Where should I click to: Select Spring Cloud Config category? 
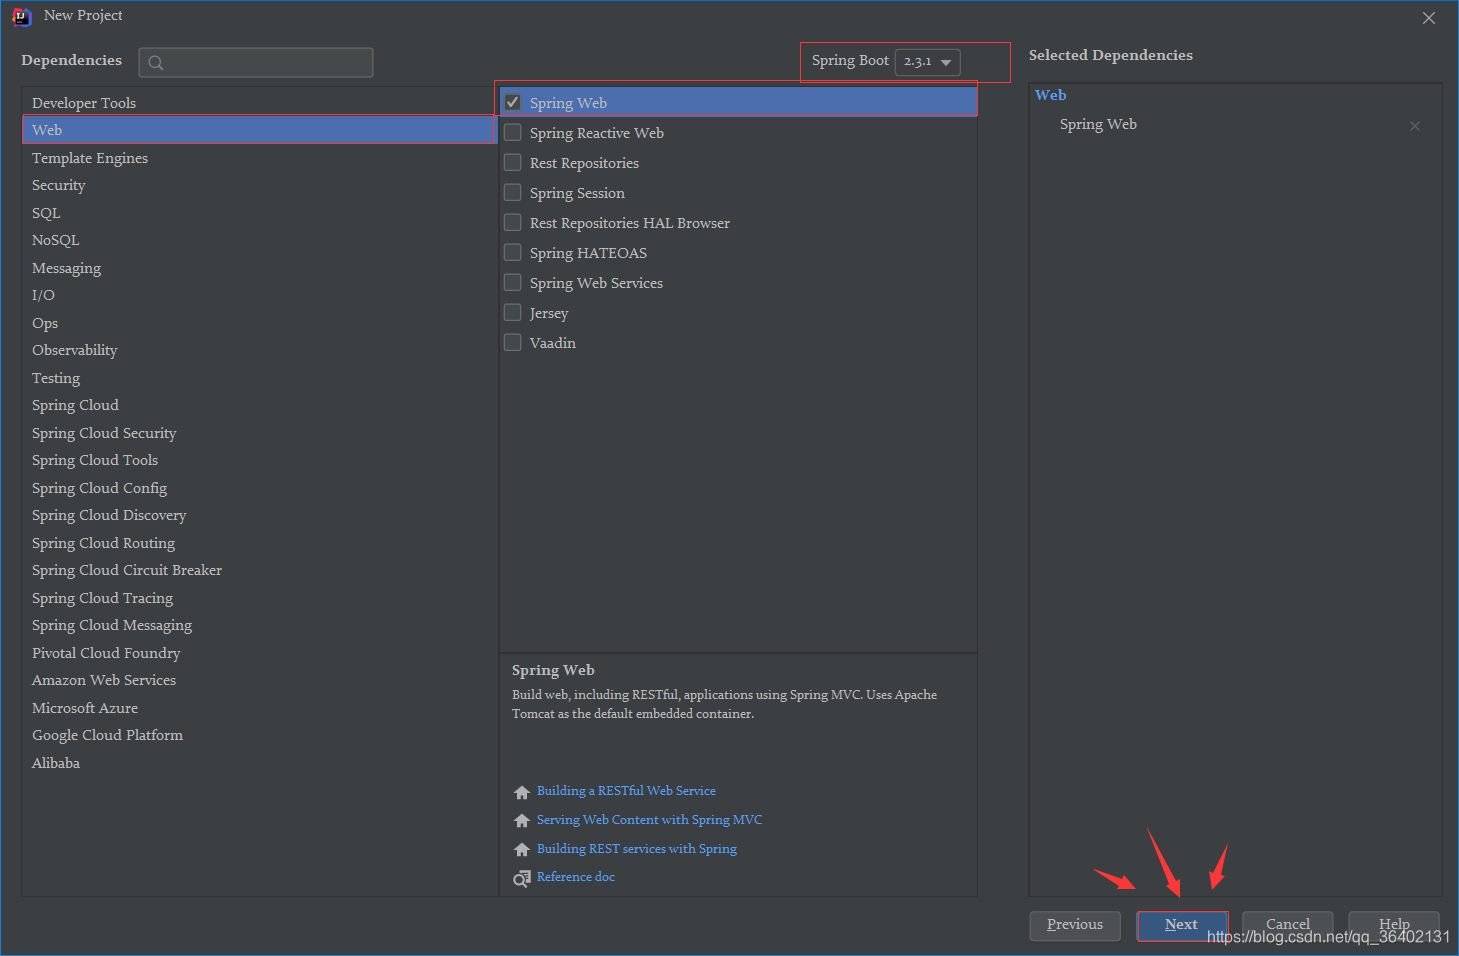[x=259, y=488]
